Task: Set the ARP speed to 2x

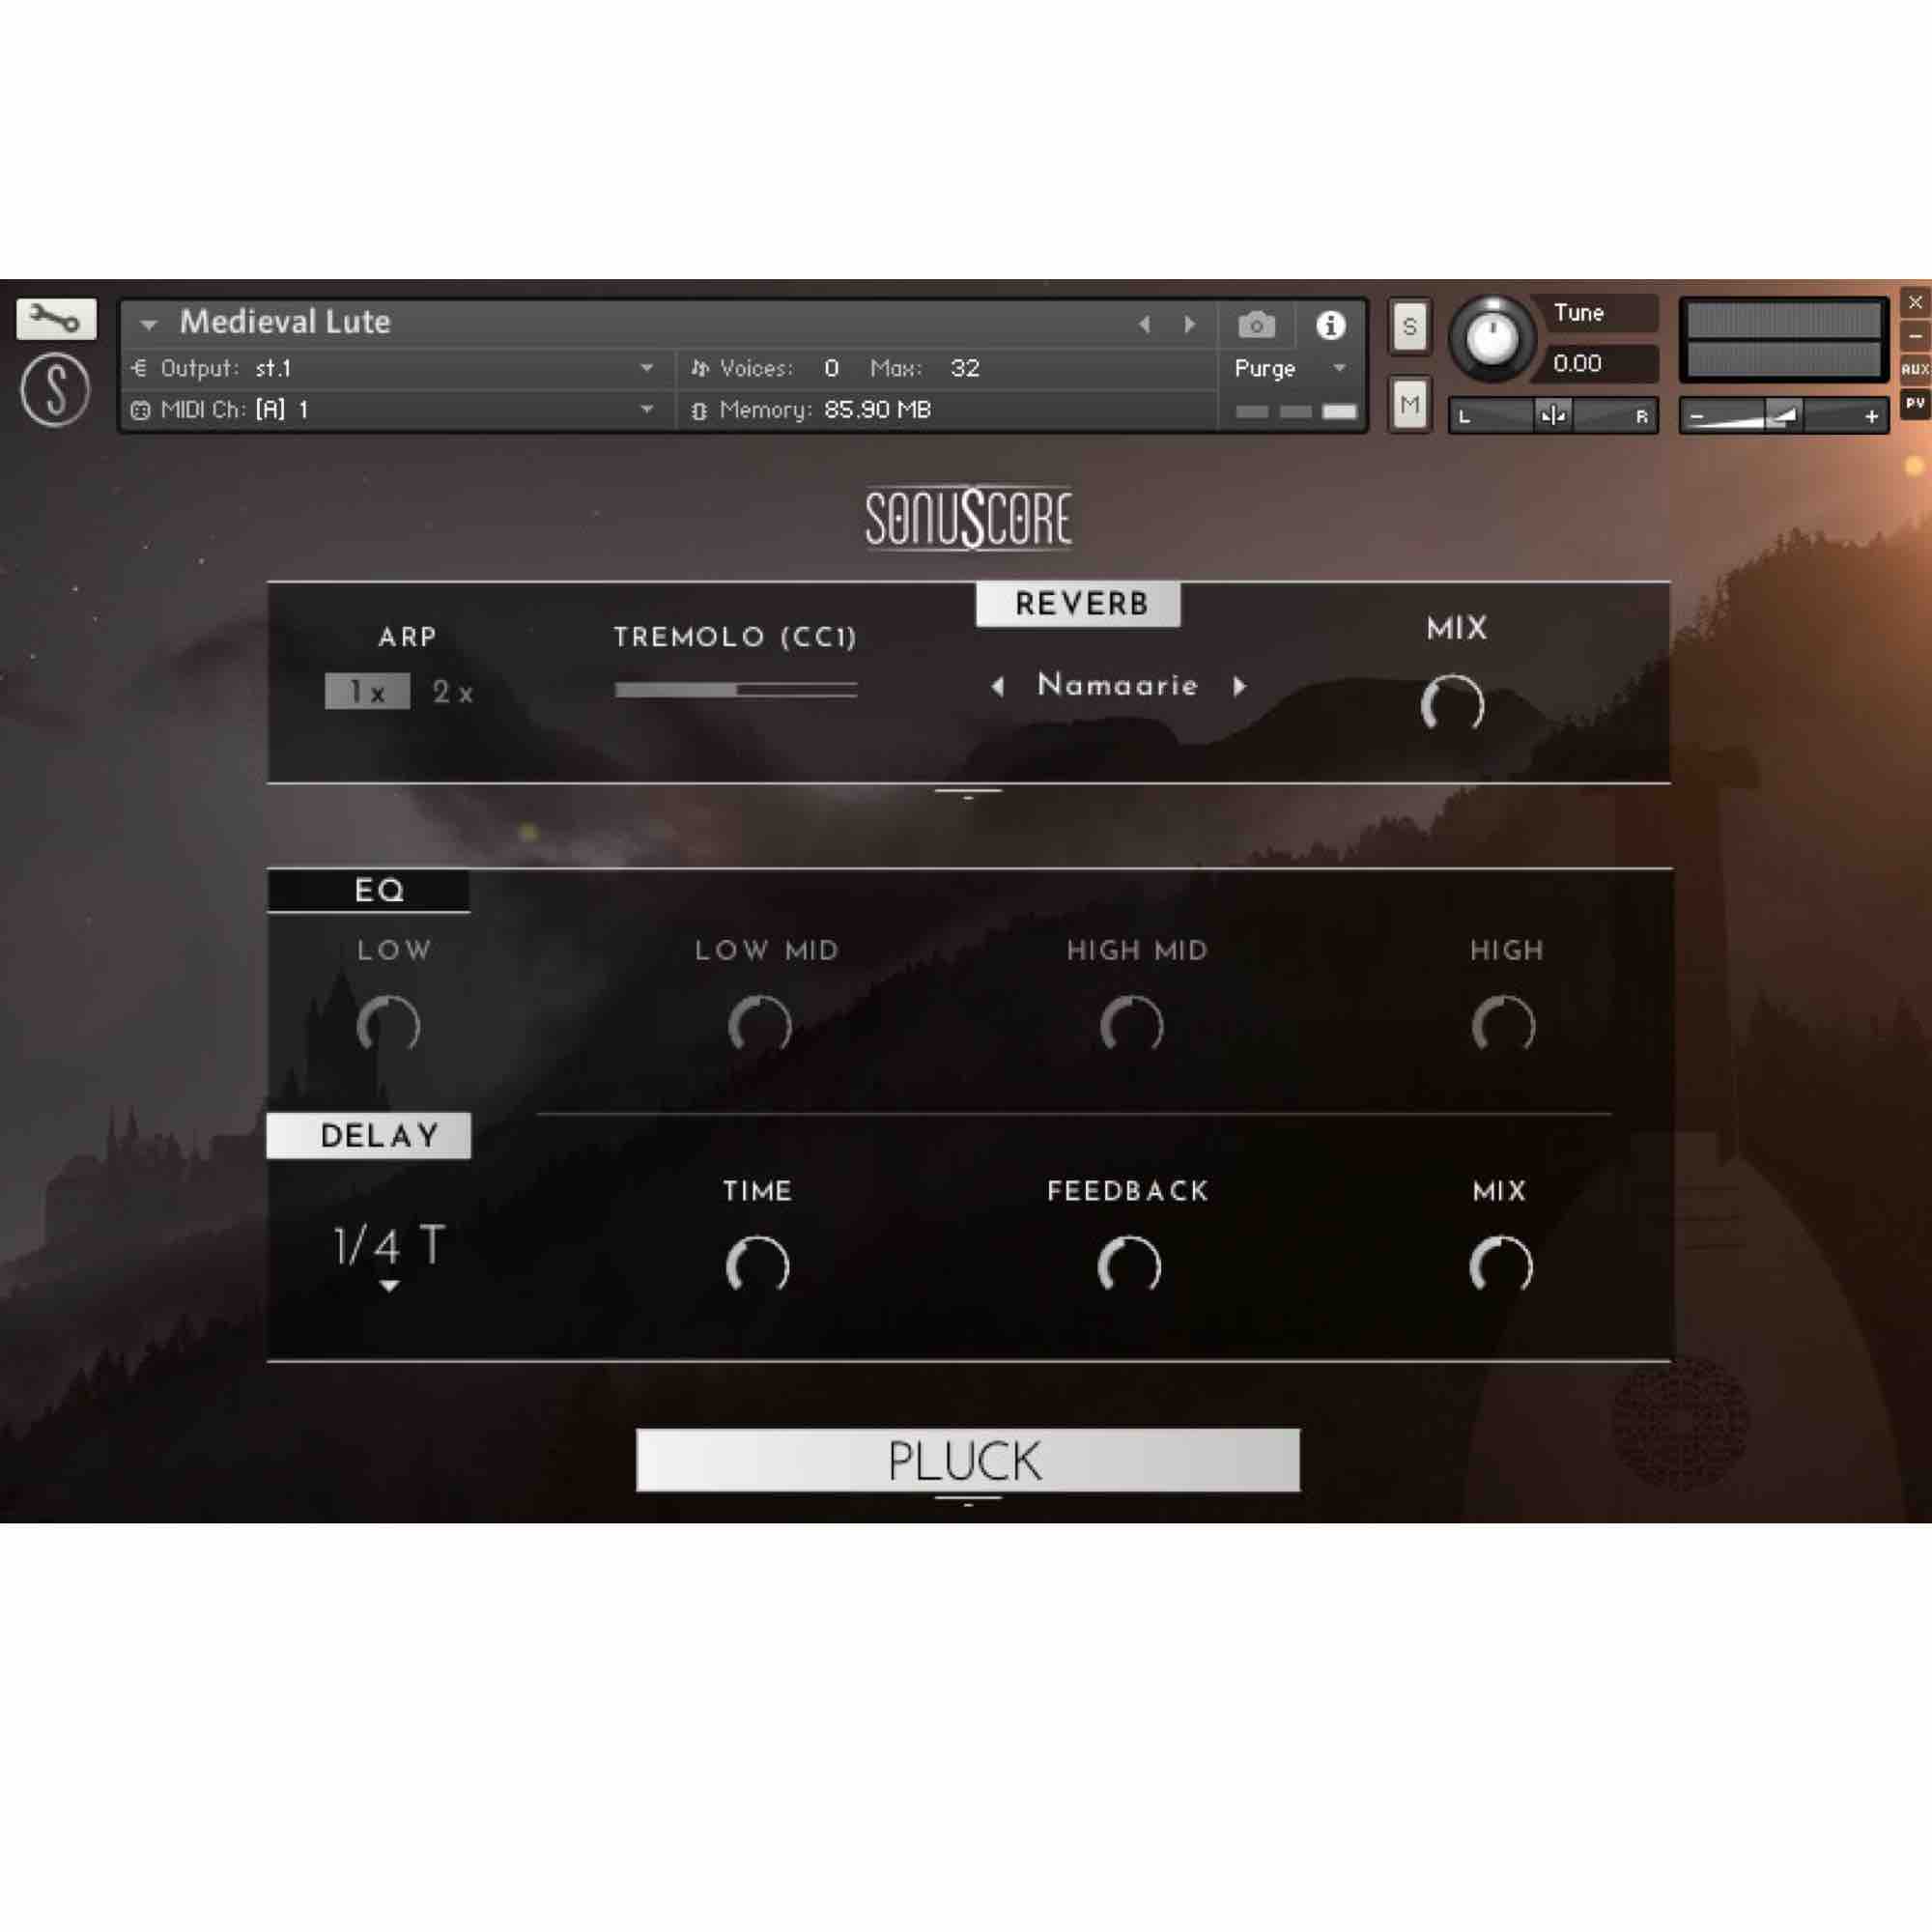Action: point(453,691)
